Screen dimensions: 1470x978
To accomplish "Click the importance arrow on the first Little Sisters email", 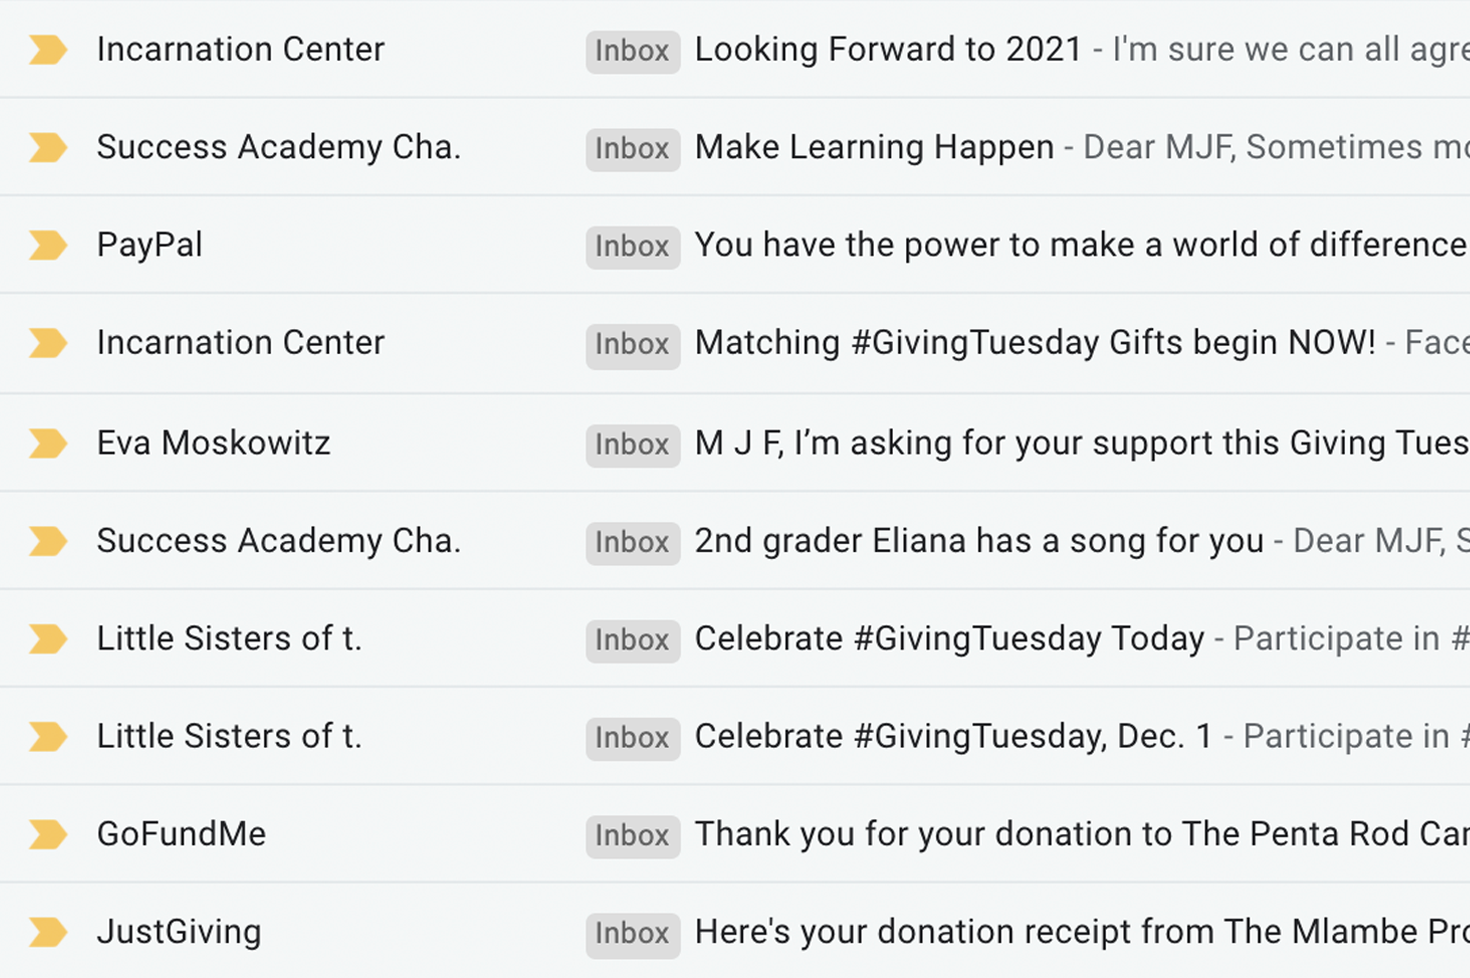I will (x=47, y=638).
